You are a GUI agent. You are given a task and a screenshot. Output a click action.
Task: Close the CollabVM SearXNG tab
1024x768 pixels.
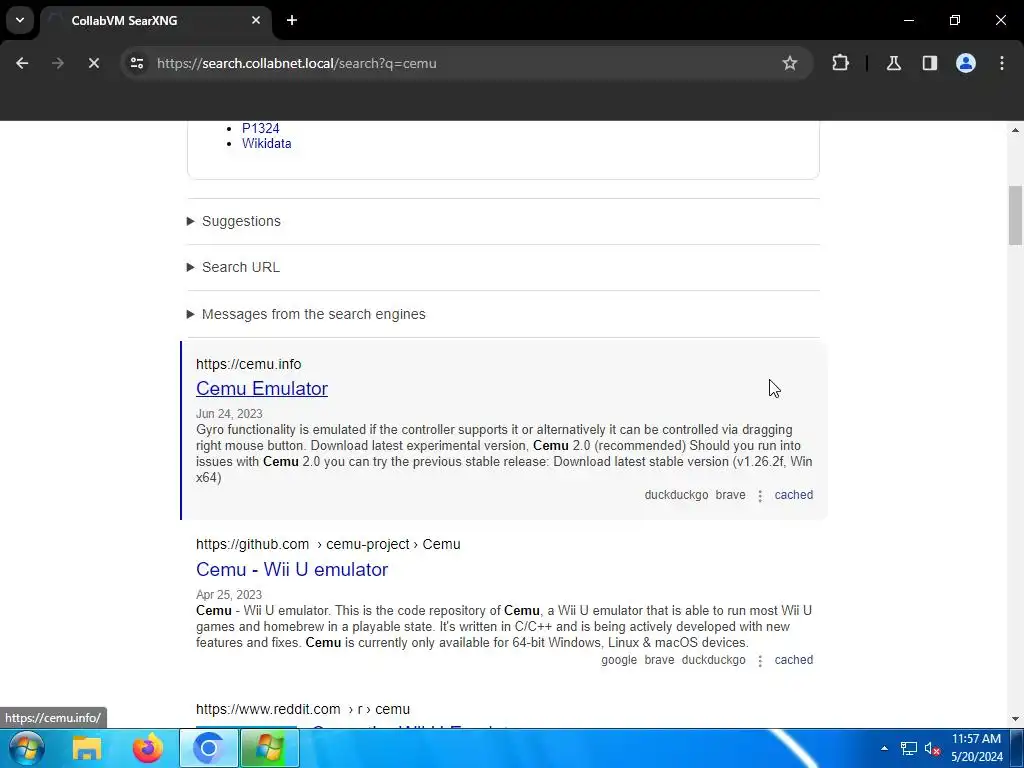[256, 20]
